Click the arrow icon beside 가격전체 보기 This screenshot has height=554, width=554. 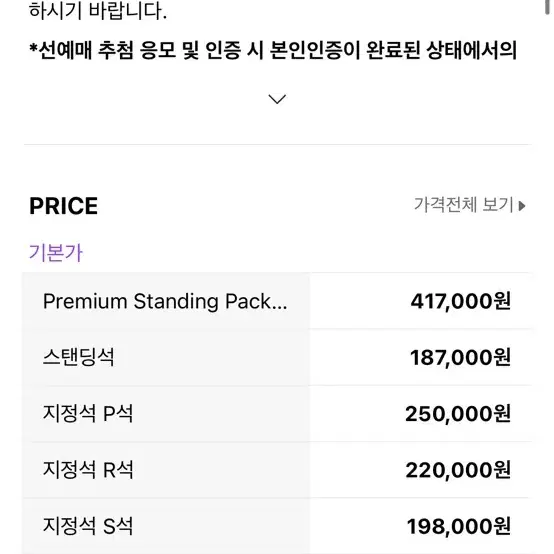(522, 206)
